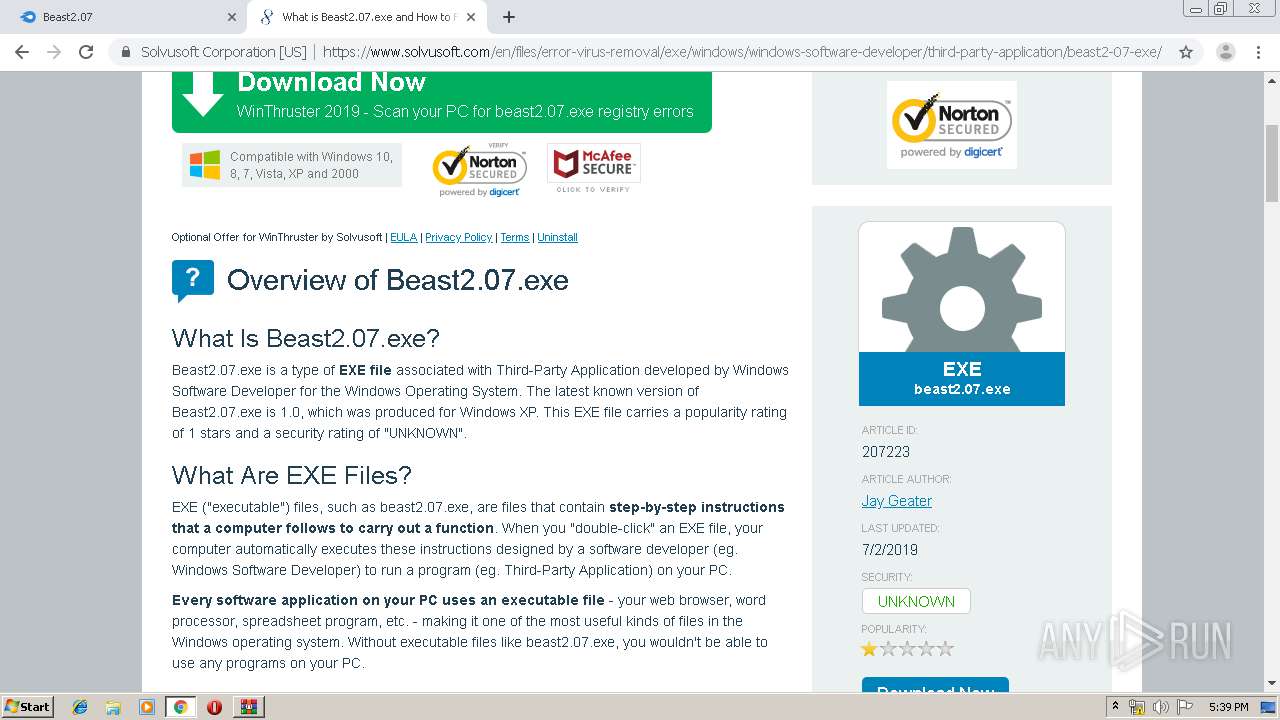Open the EULA link
Screen dimensions: 1280x720
403,237
